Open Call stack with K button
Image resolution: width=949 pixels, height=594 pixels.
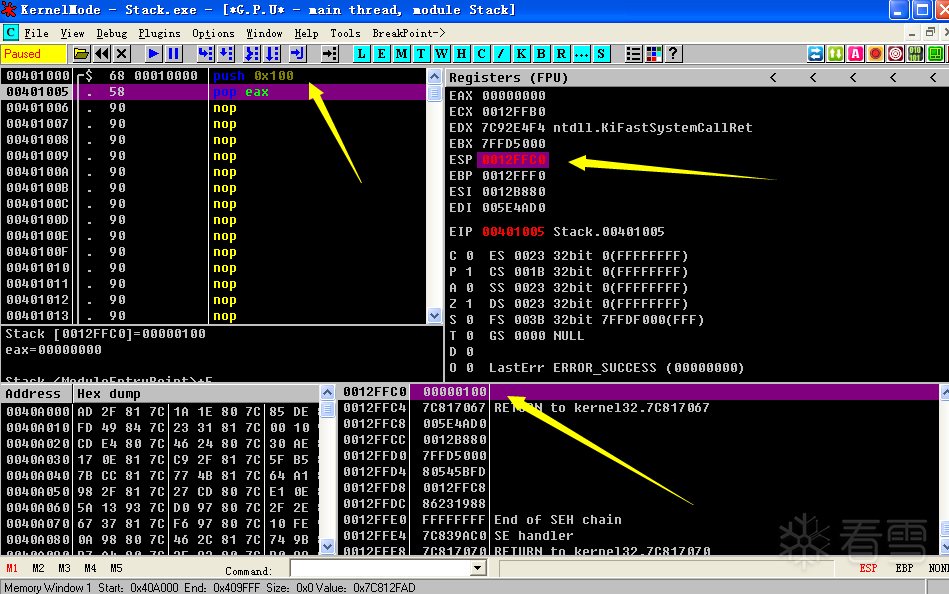coord(521,54)
